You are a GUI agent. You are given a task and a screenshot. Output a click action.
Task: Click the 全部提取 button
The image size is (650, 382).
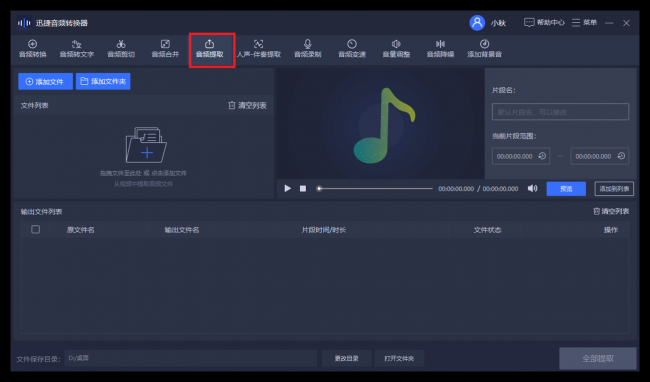click(x=598, y=358)
